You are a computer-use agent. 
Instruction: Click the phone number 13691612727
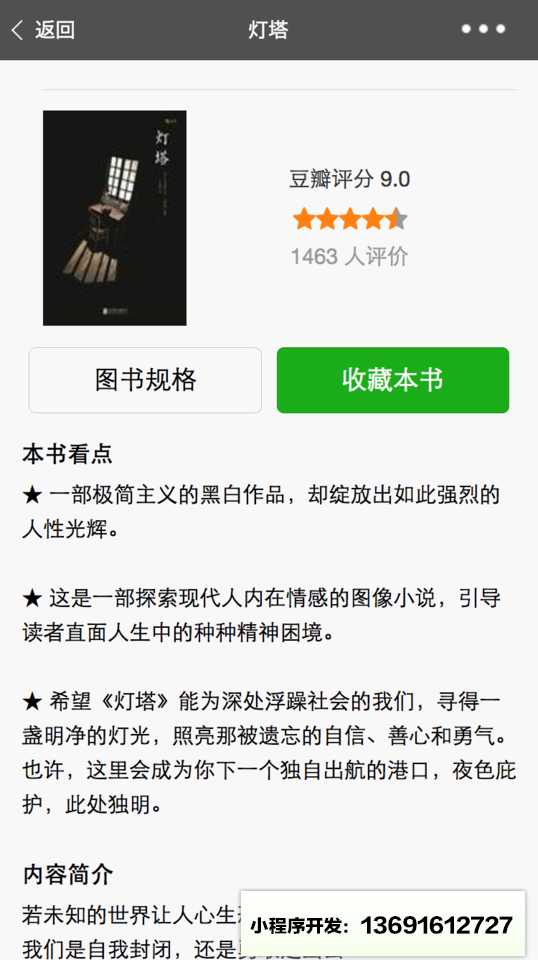[436, 925]
